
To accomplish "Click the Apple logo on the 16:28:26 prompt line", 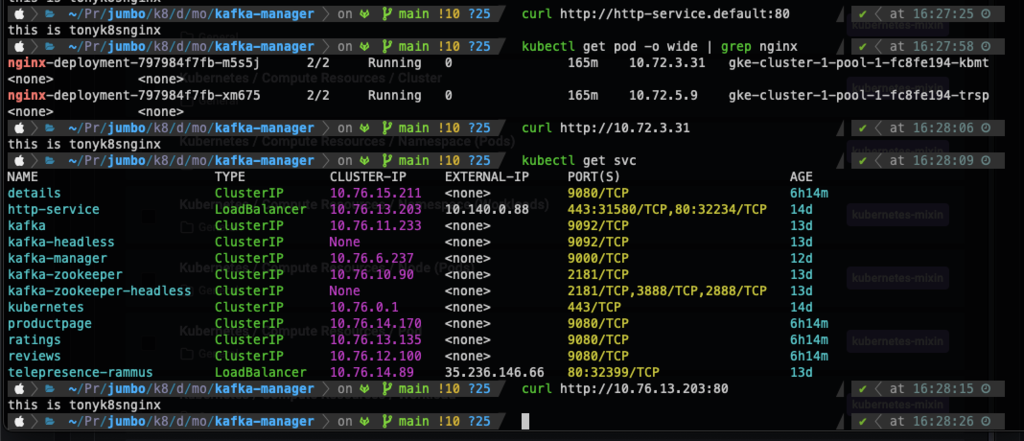I will point(20,421).
